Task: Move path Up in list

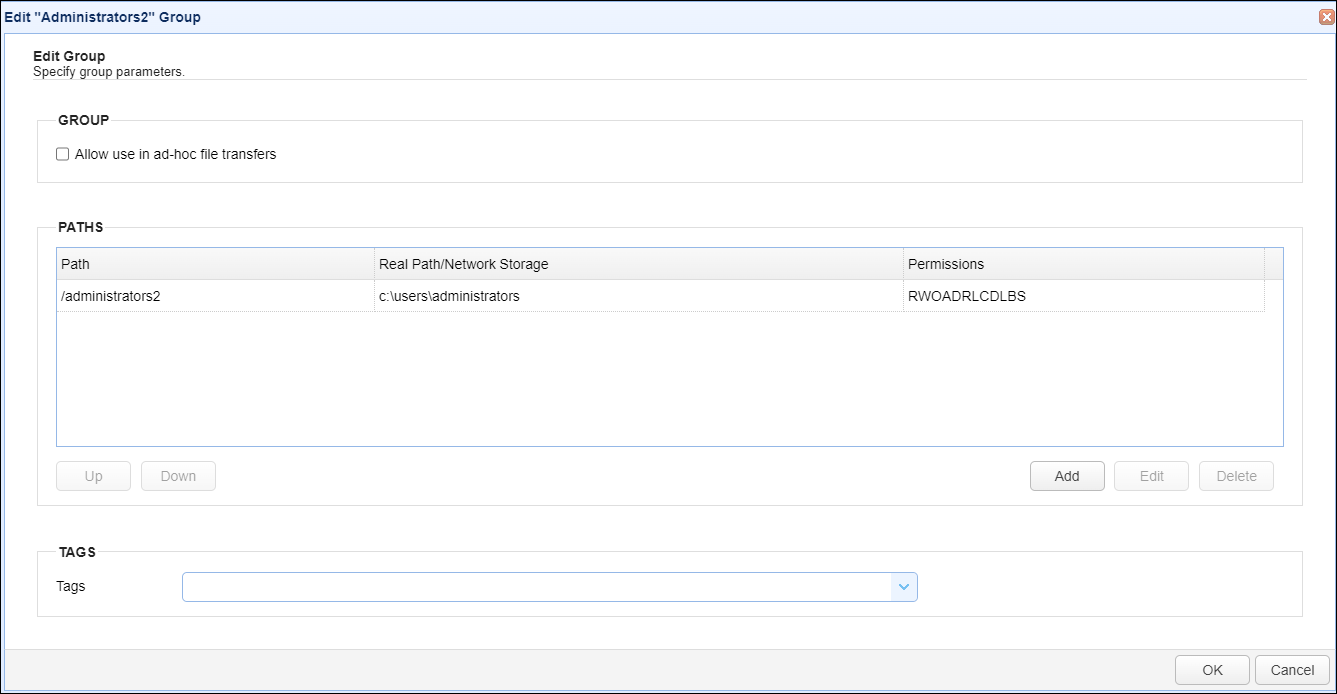Action: [94, 476]
